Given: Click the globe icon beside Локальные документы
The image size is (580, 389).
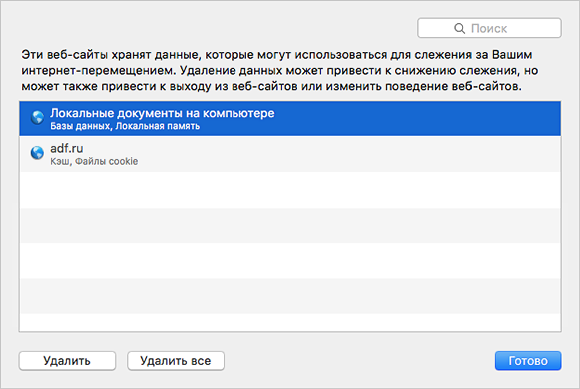Looking at the screenshot, I should pos(37,118).
